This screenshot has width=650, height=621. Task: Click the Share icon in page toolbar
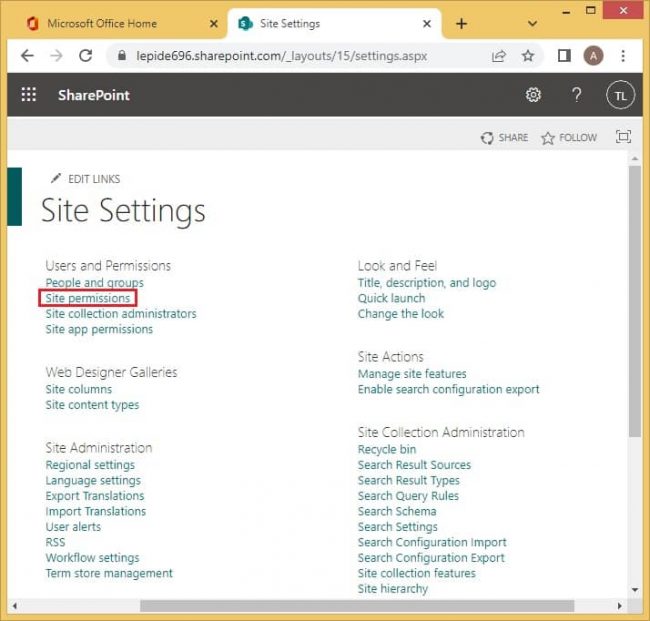tap(487, 138)
